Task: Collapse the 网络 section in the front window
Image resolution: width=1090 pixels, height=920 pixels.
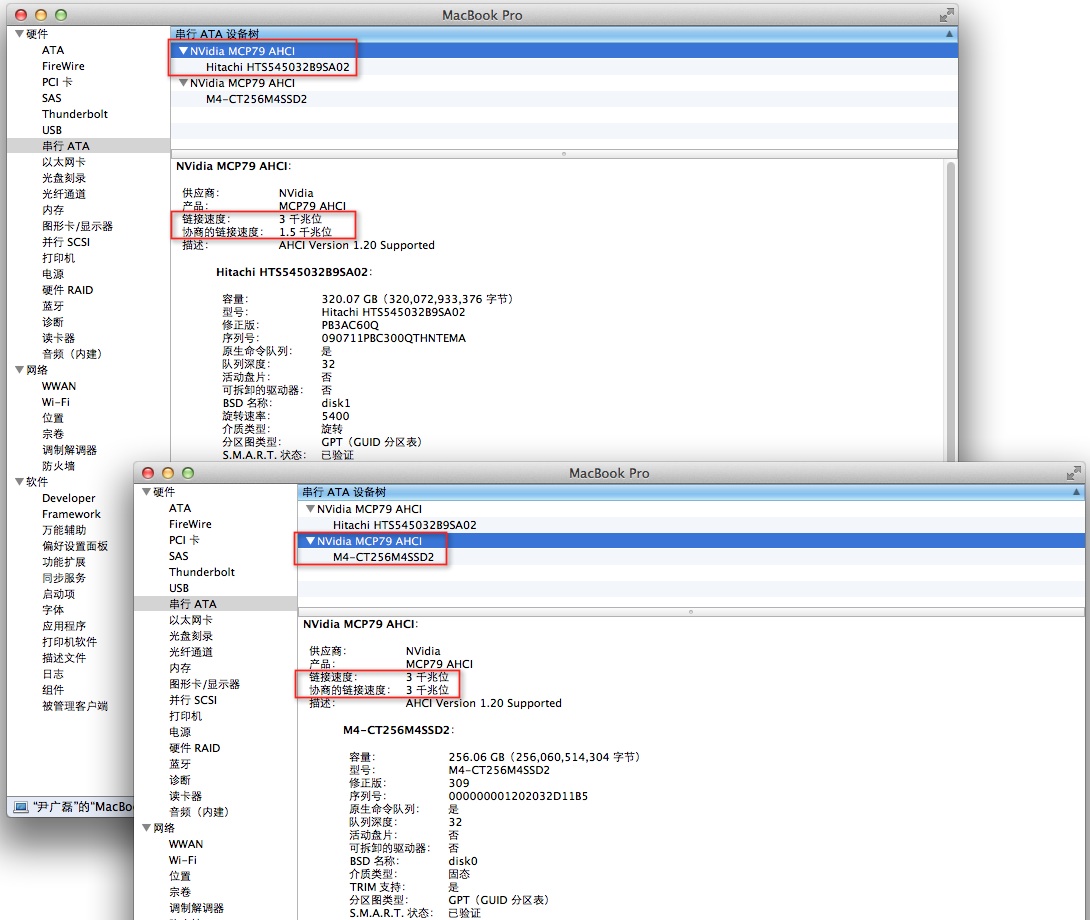Action: click(146, 828)
